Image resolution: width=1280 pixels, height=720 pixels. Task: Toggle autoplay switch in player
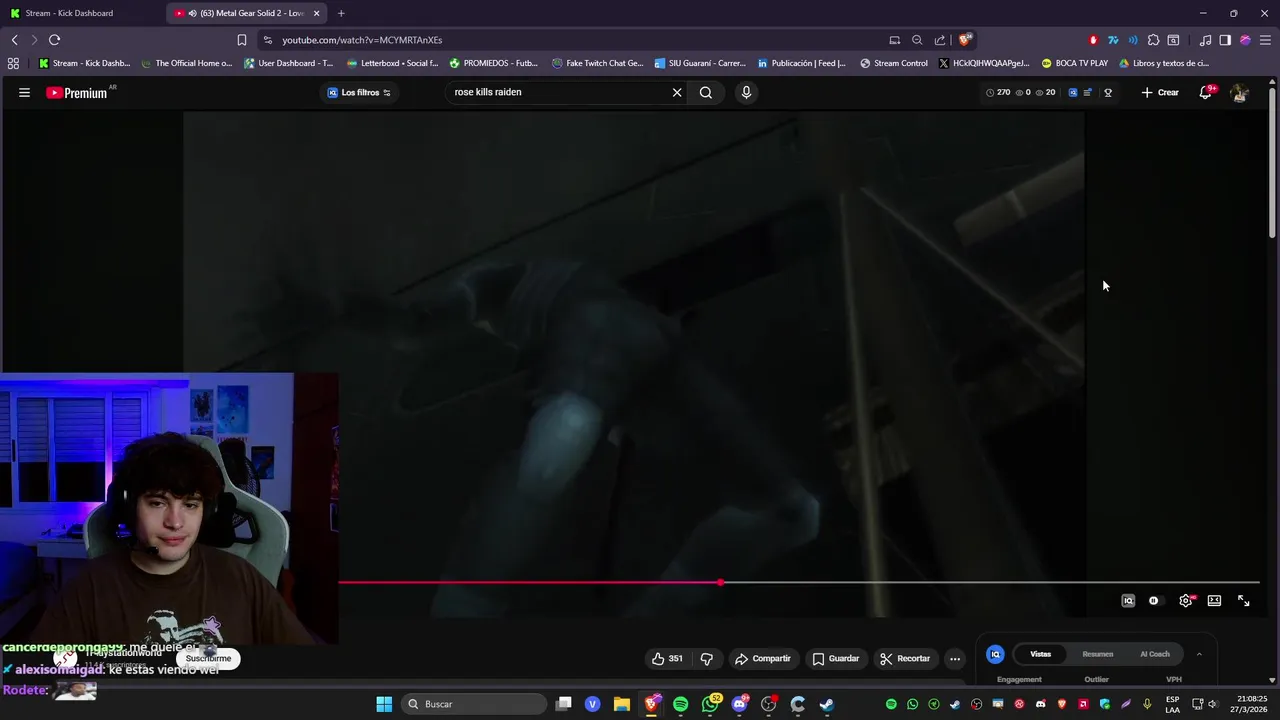click(1154, 601)
